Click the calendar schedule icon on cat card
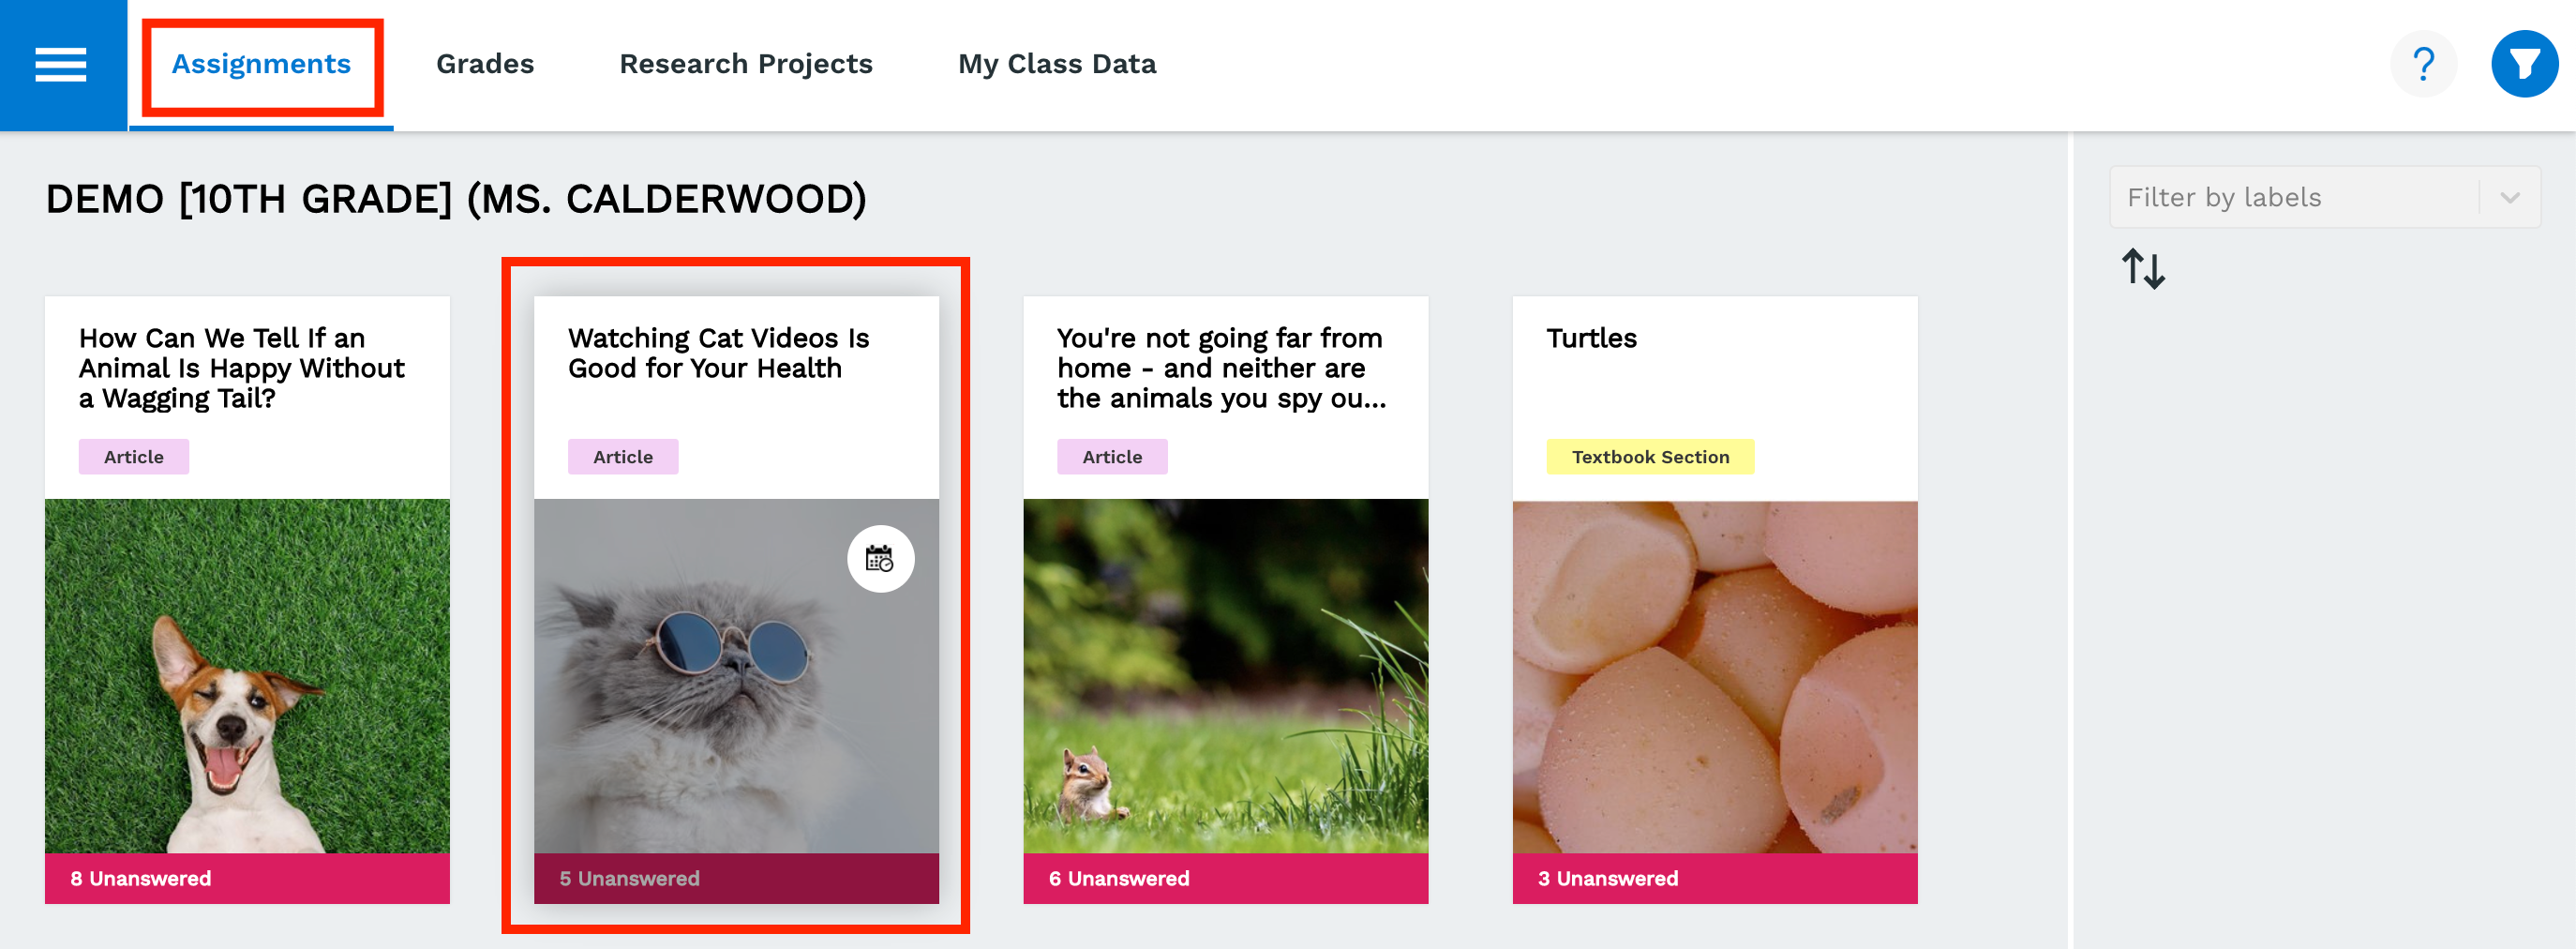 tap(880, 559)
